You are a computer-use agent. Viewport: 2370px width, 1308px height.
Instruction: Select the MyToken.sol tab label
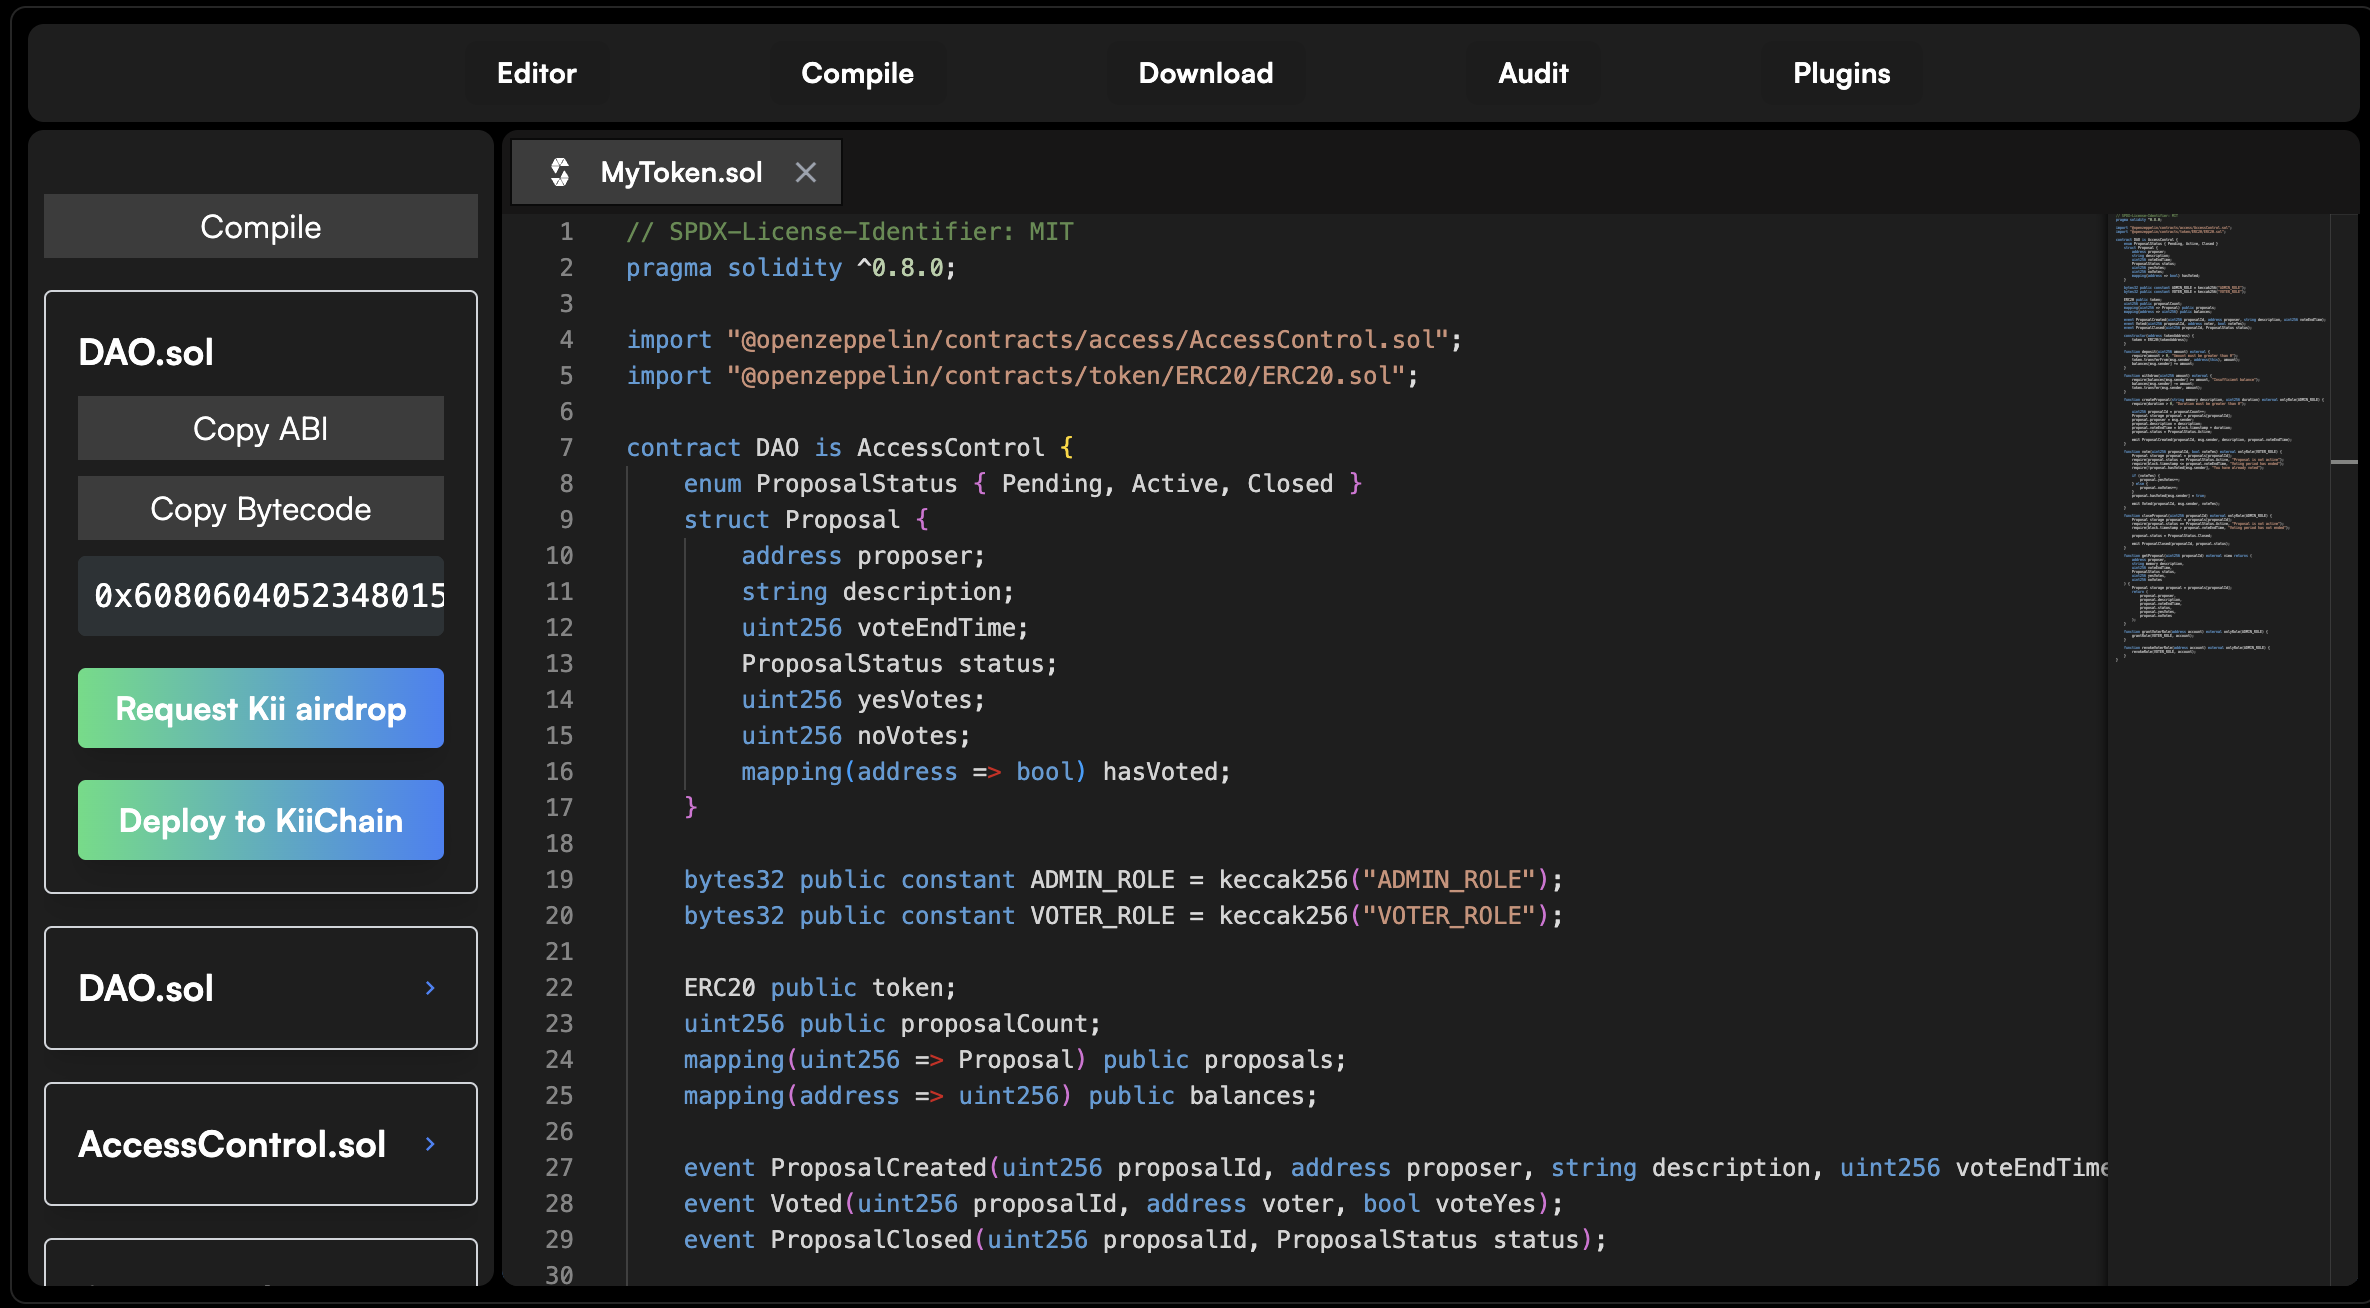(x=681, y=172)
